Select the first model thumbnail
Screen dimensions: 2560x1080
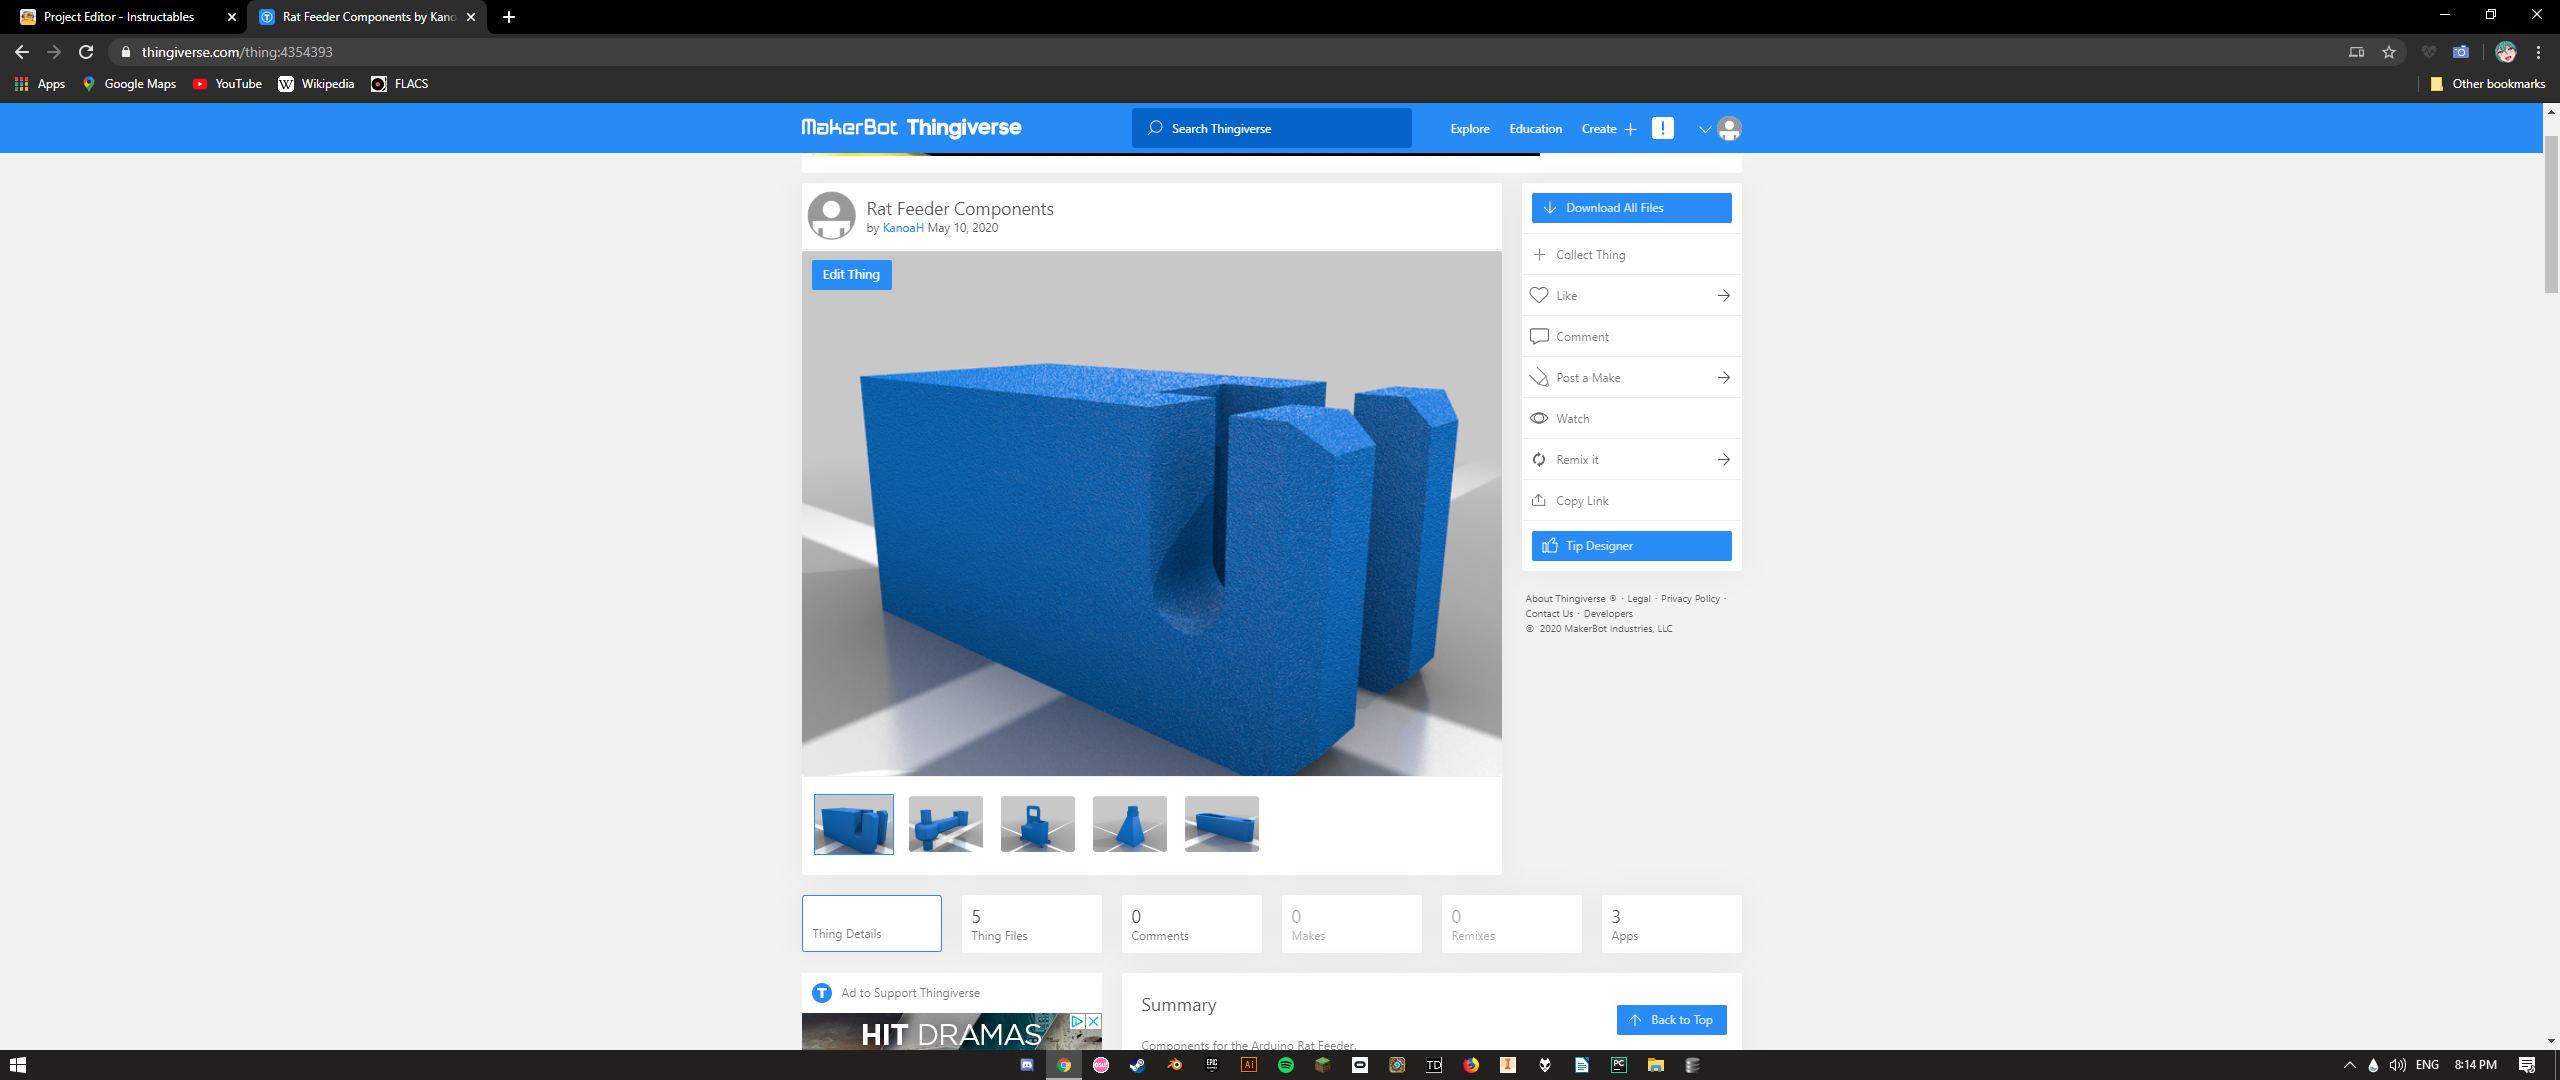point(854,824)
